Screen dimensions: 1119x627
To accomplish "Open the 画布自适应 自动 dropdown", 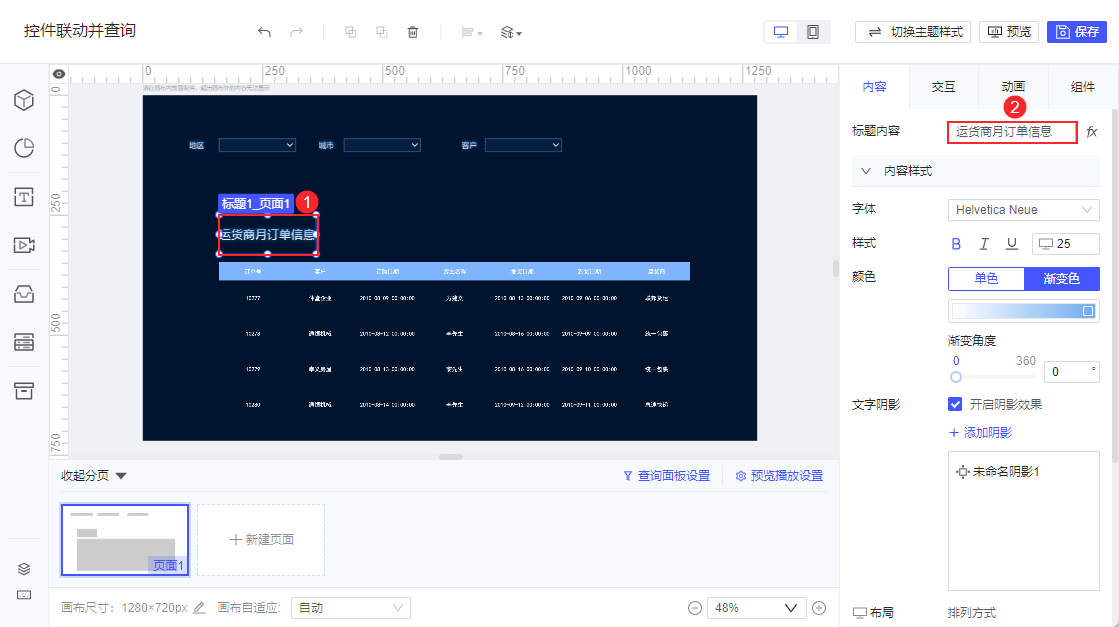I will point(350,608).
